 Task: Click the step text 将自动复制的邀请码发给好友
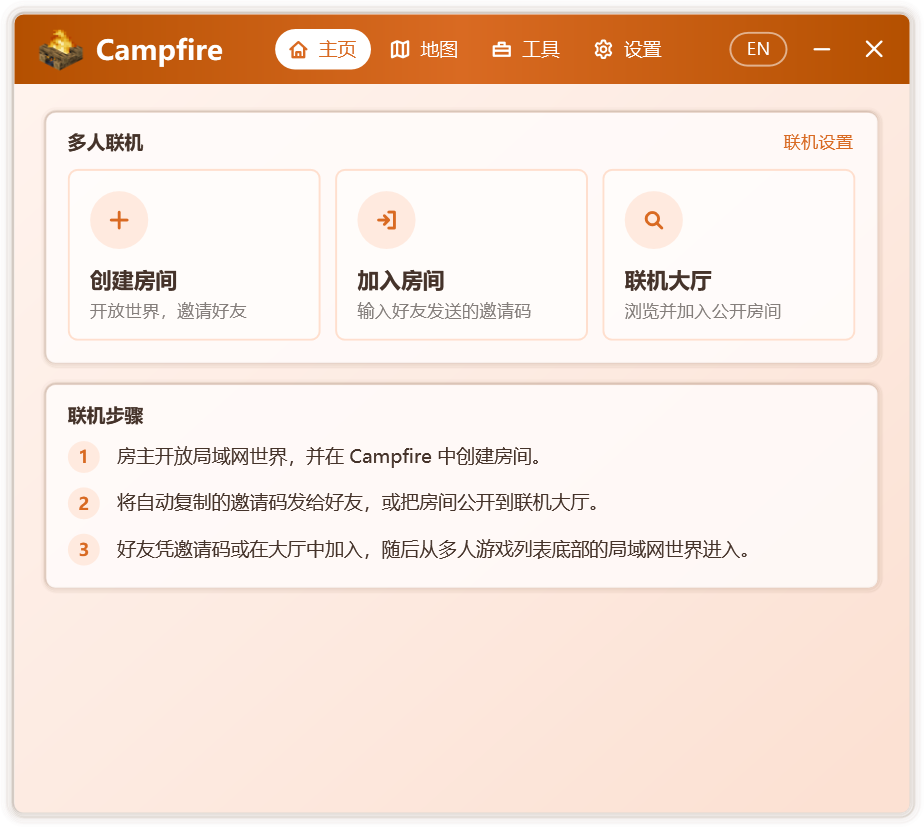point(240,503)
